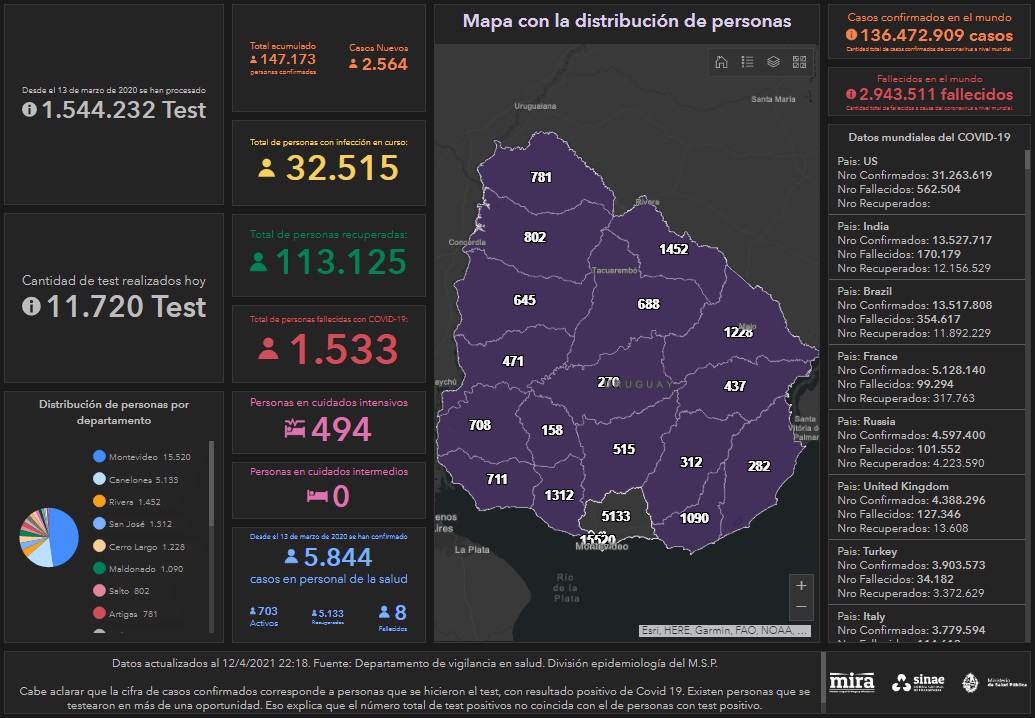Click info icon beside 11.720 Test
This screenshot has width=1035, height=718.
pyautogui.click(x=31, y=307)
